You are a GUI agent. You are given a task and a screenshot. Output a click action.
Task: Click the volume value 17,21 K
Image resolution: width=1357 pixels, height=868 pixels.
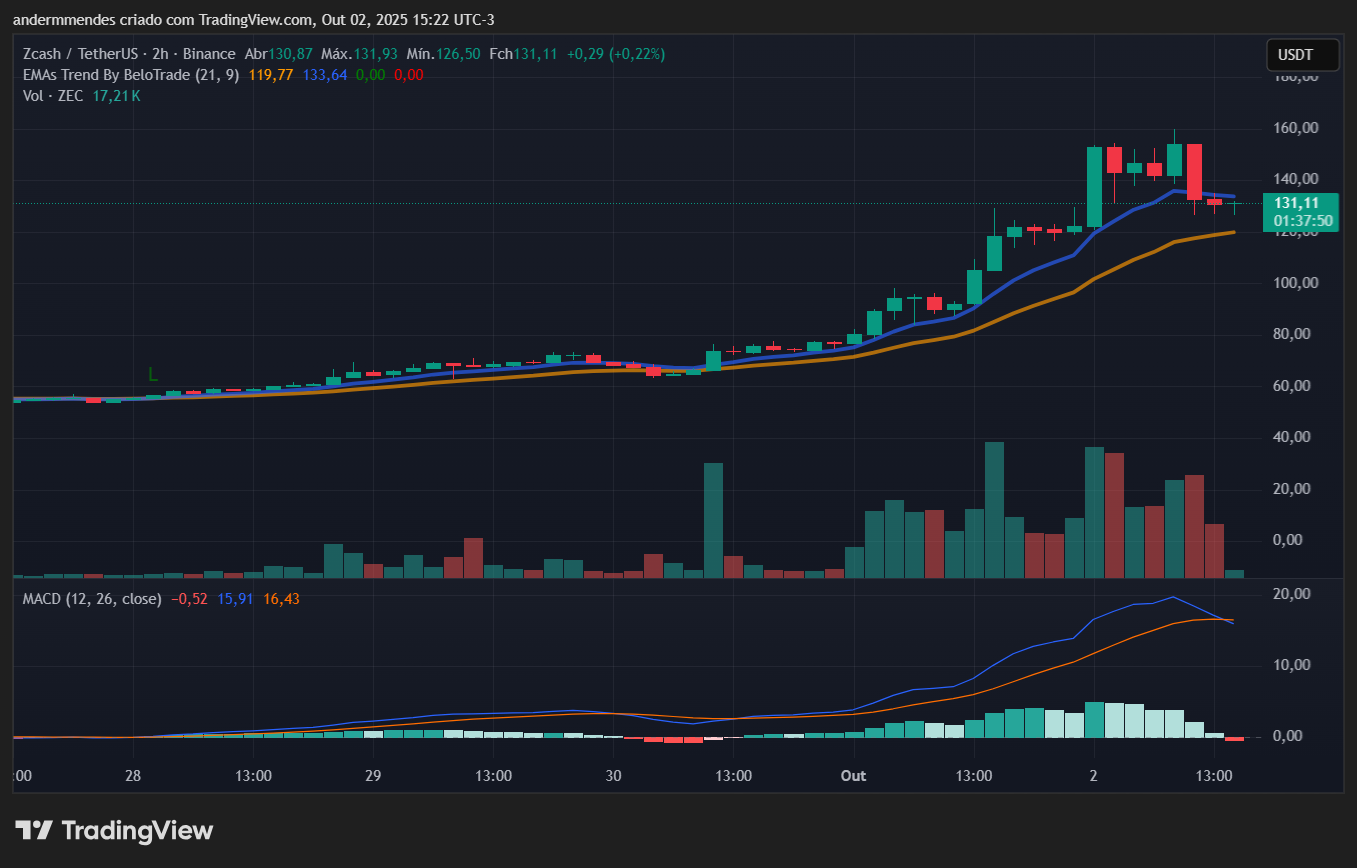[116, 96]
